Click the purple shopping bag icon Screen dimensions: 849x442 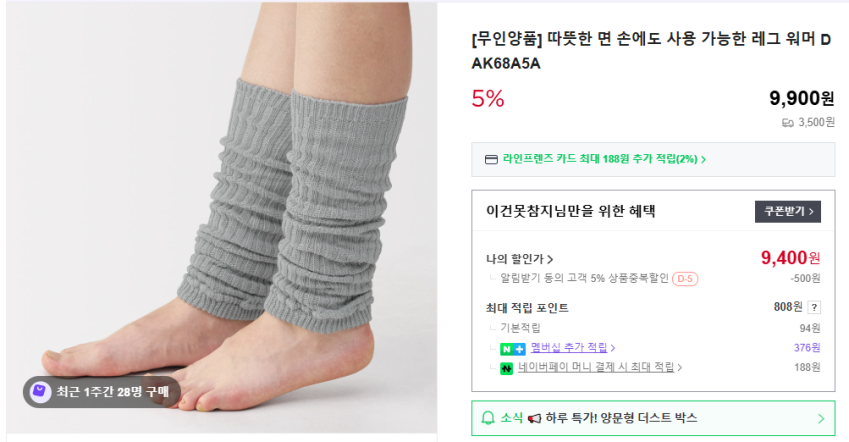coord(40,391)
